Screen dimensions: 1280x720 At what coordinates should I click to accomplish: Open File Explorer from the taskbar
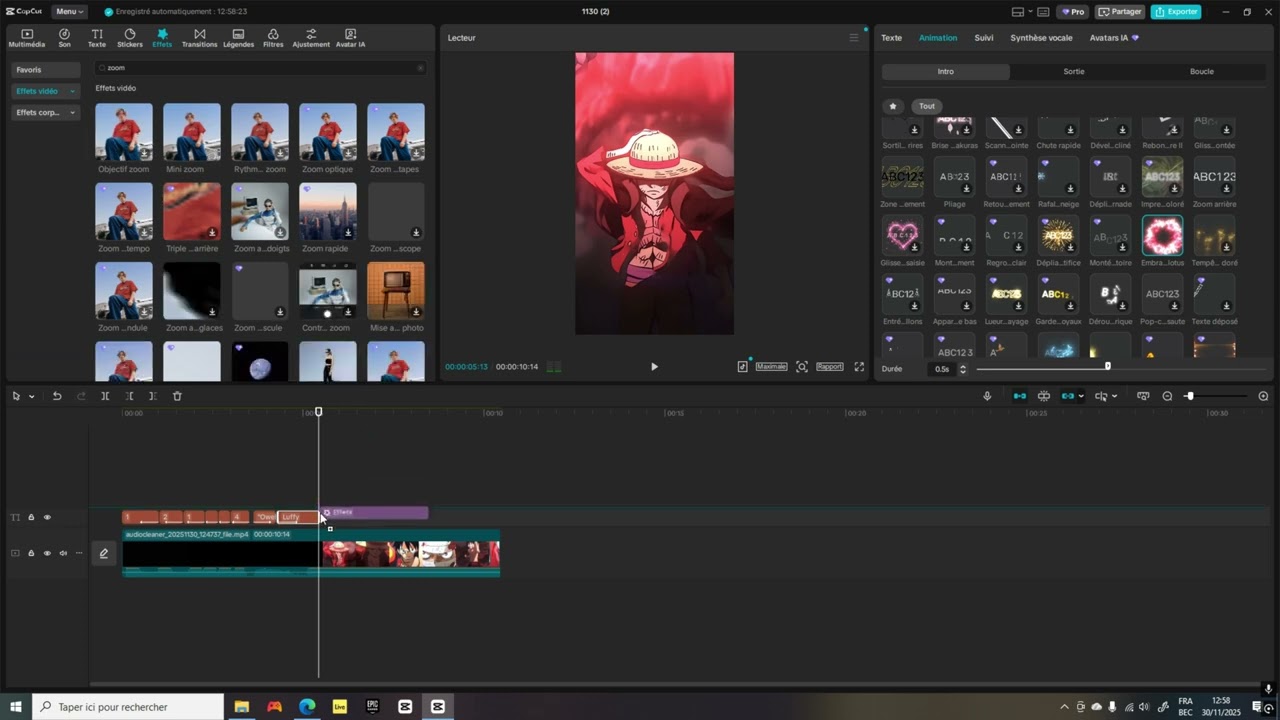pyautogui.click(x=242, y=707)
